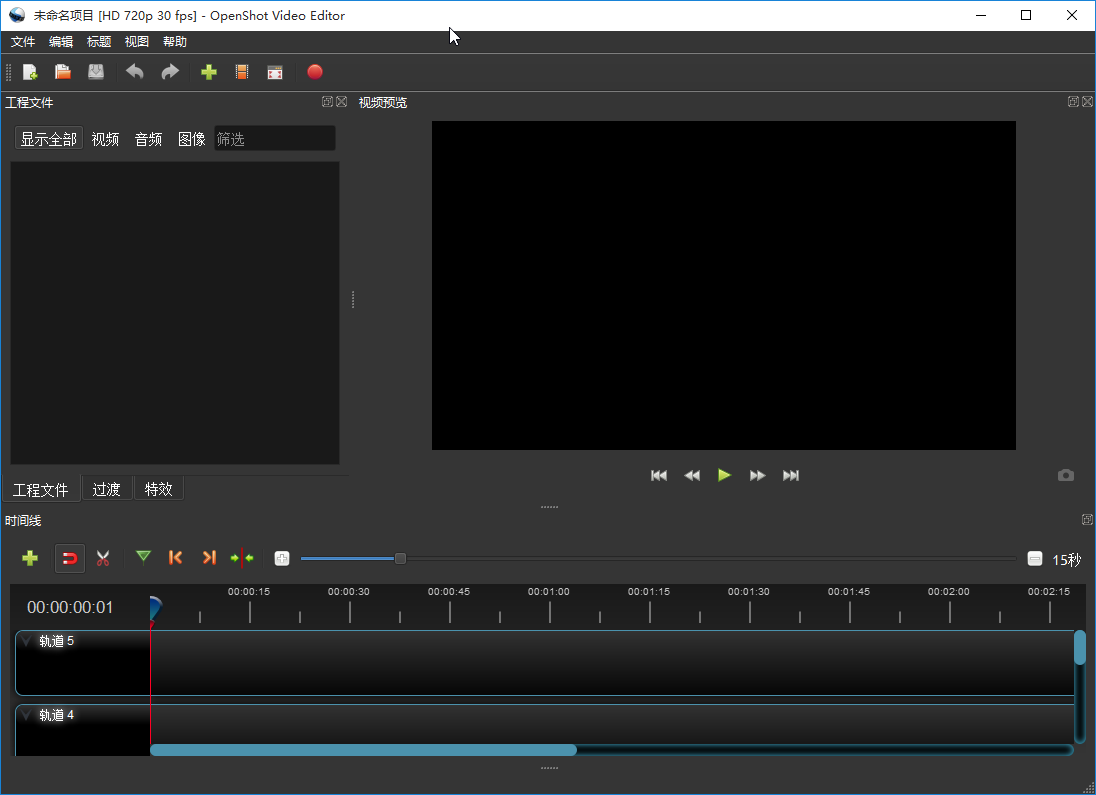Adjust the timeline zoom slider

(400, 558)
